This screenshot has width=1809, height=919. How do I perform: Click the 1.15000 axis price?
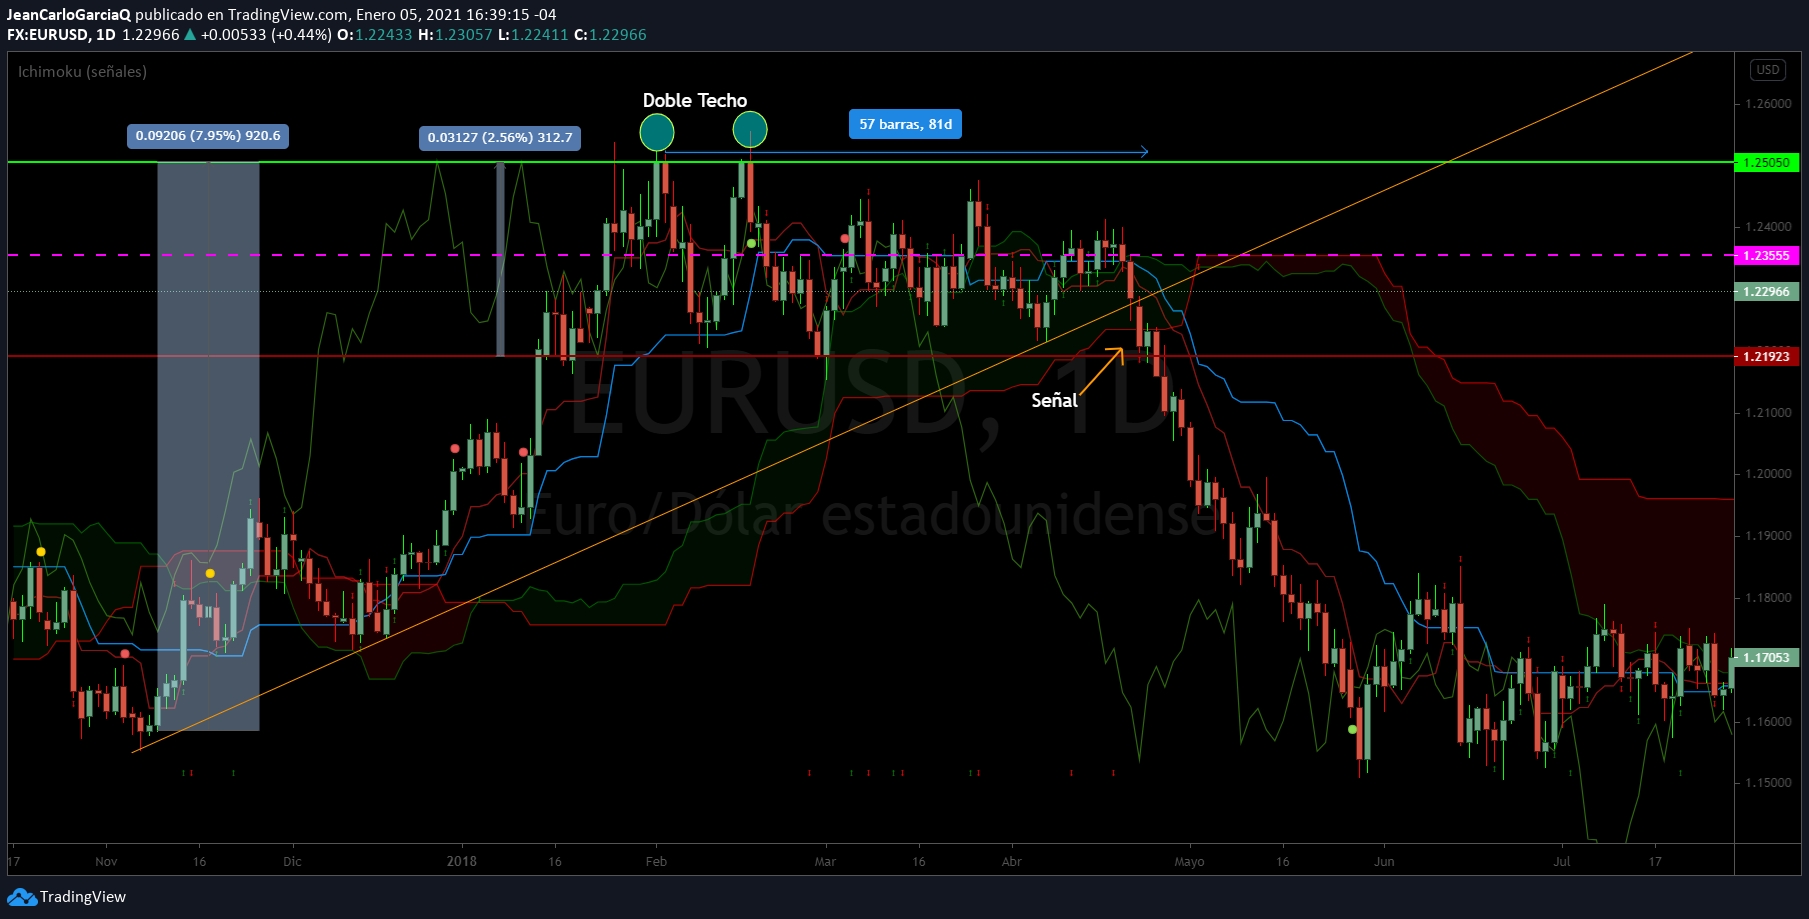coord(1768,783)
